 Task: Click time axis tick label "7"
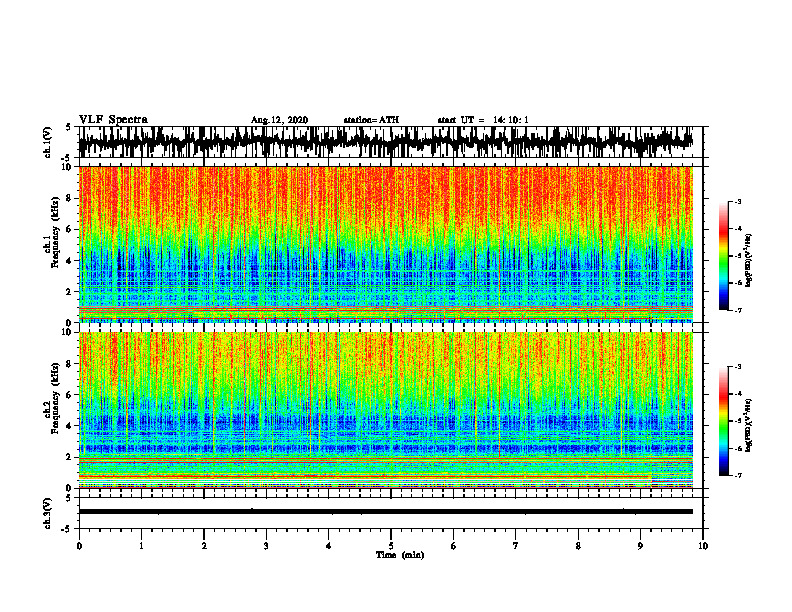tap(516, 546)
